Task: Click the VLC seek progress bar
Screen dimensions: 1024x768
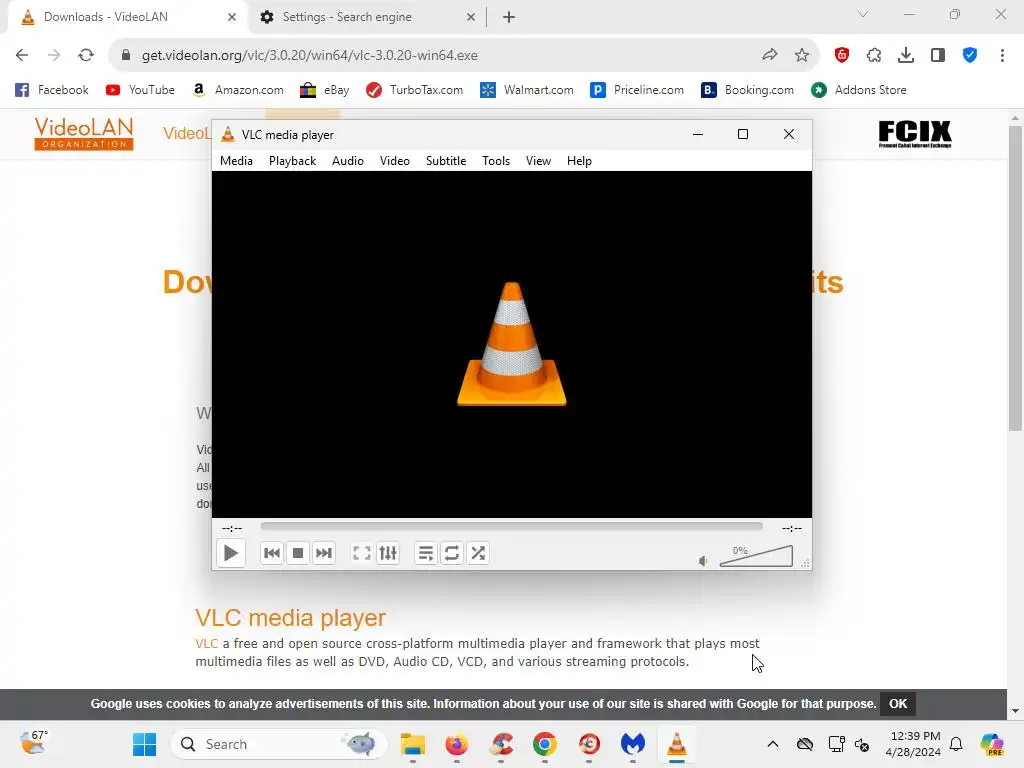Action: (511, 526)
